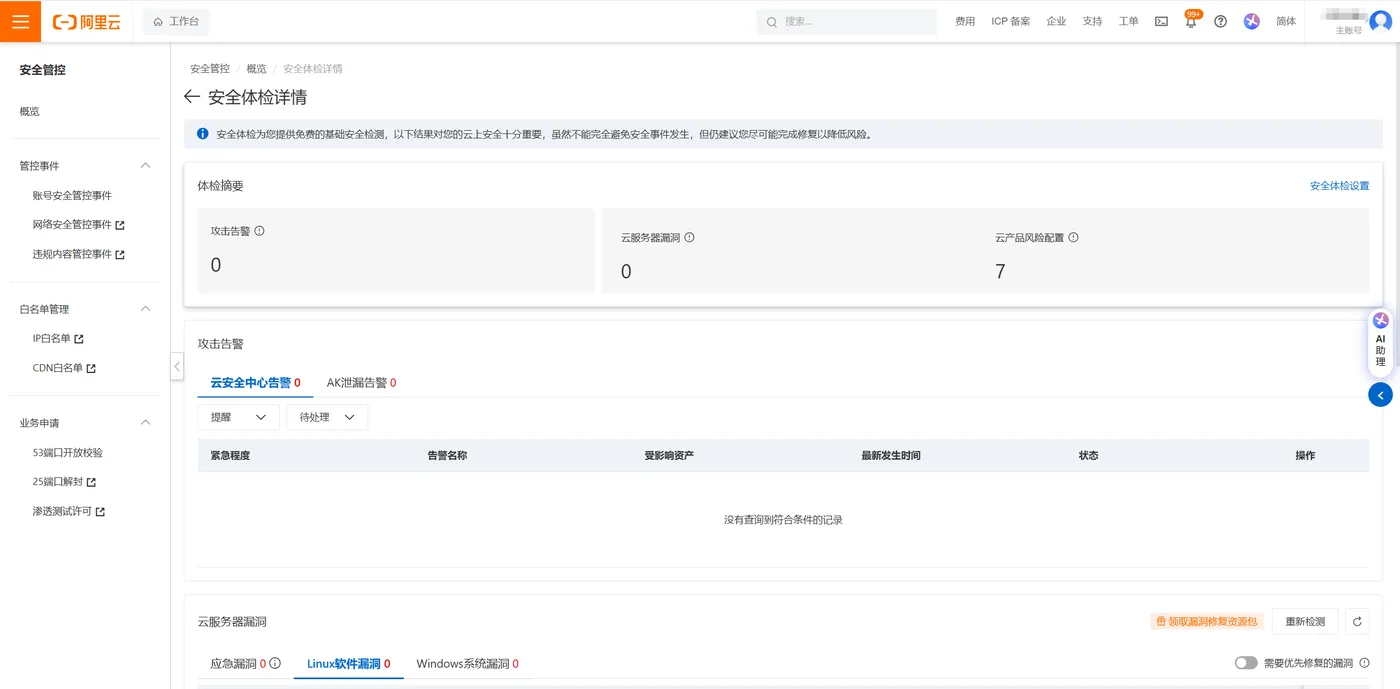
Task: Open IP白名单 external link
Action: 58,339
